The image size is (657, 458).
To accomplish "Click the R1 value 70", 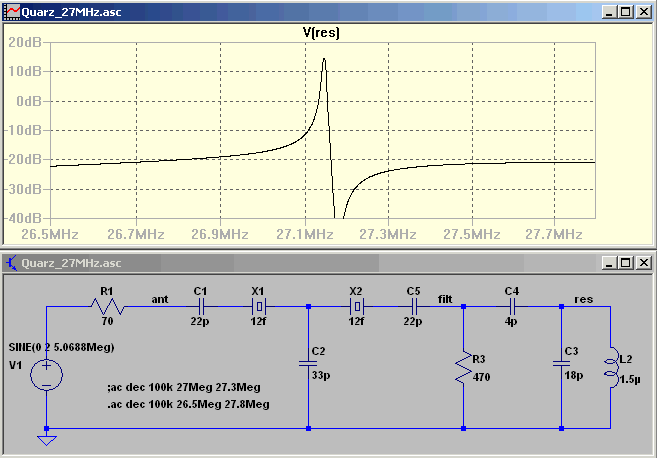I will [x=107, y=321].
